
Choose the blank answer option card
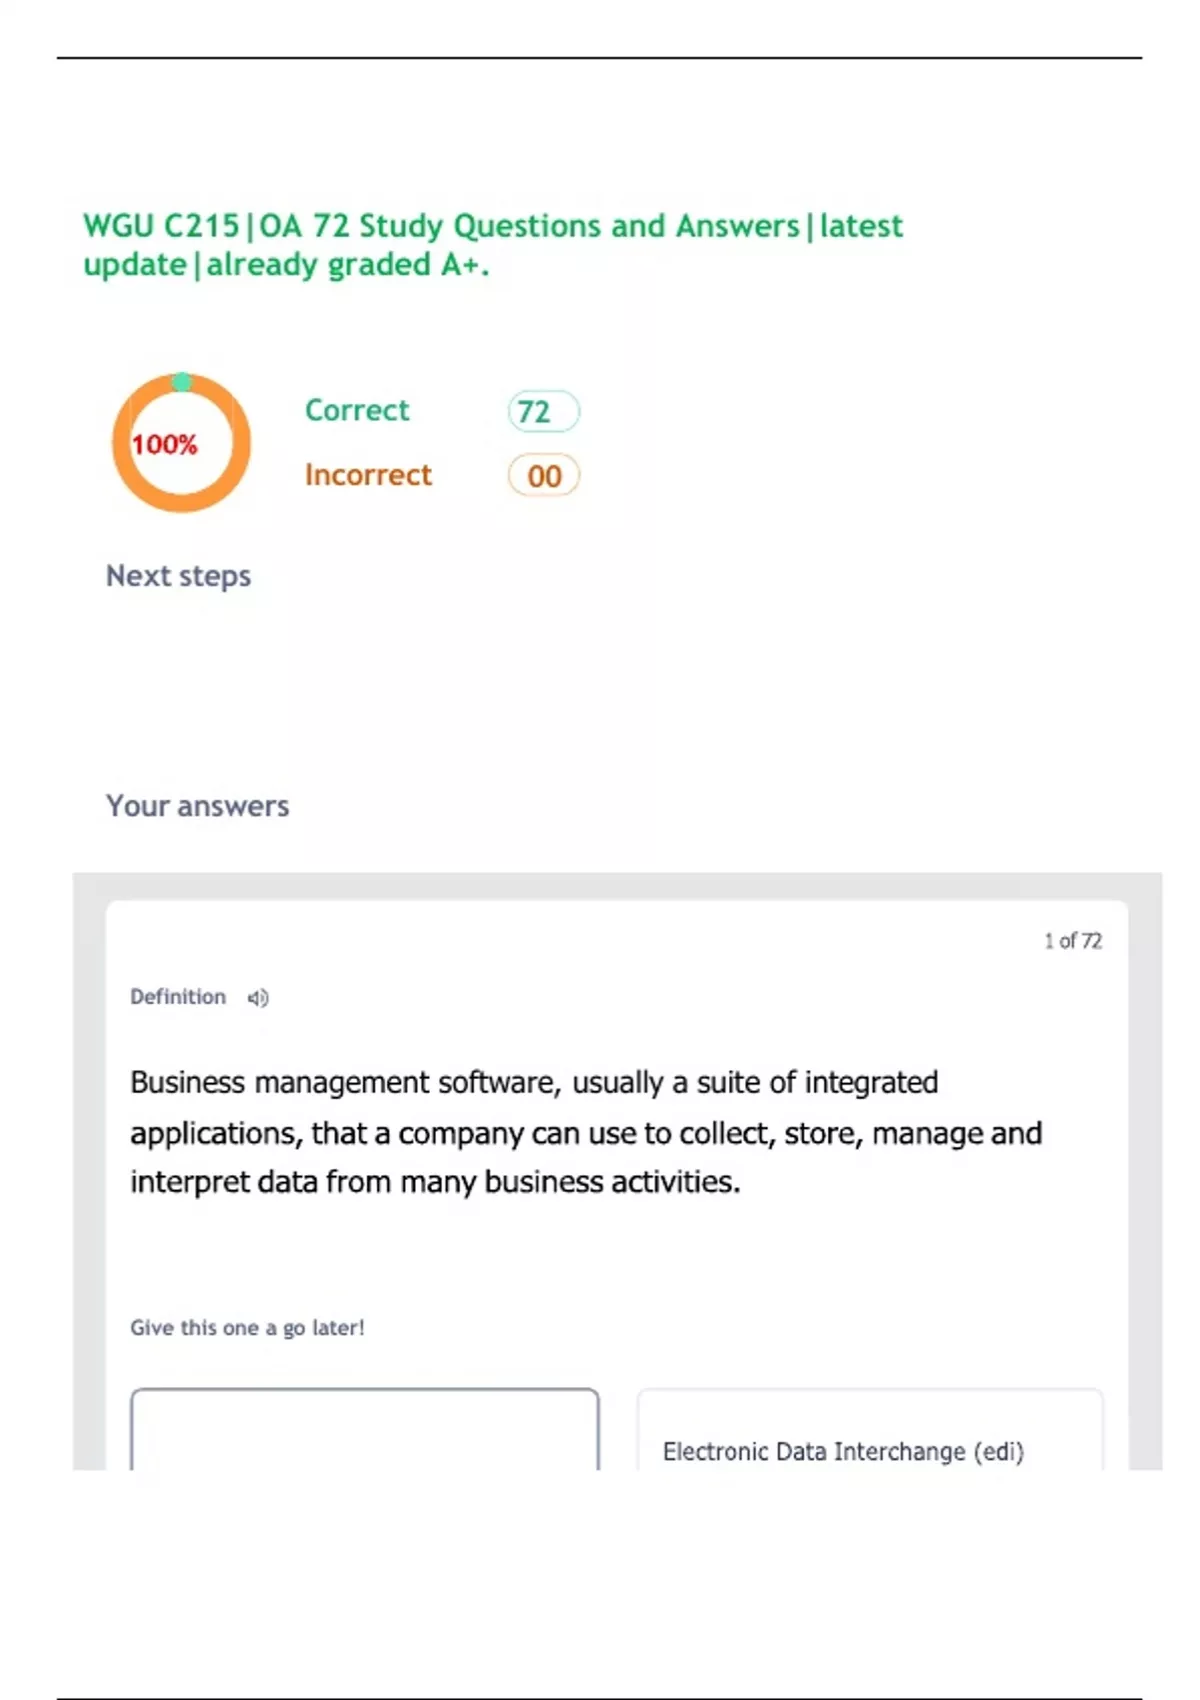pyautogui.click(x=365, y=1430)
